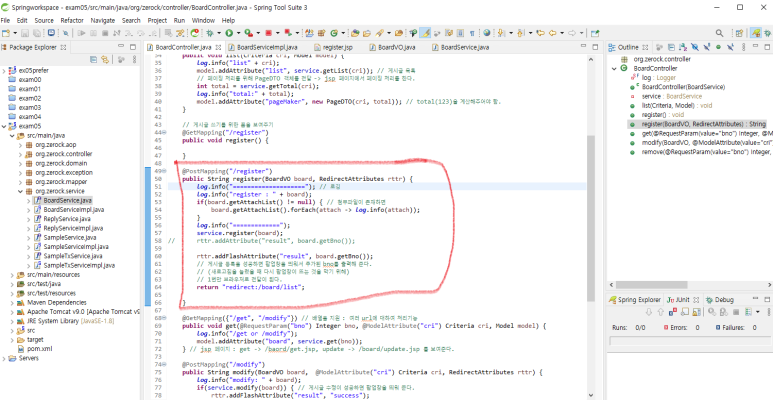This screenshot has height=400, width=773.
Task: Minimize the Package Explorer view
Action: coord(121,47)
